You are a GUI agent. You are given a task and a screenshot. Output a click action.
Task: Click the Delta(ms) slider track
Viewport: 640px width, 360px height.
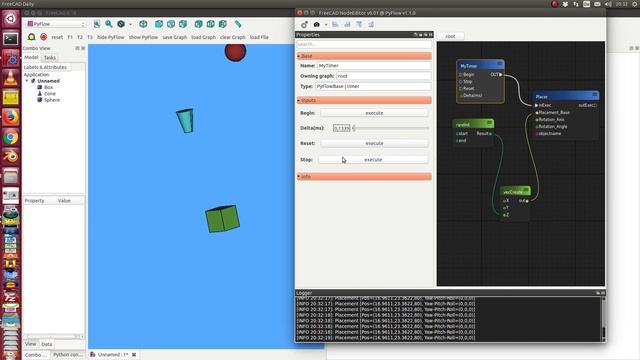click(391, 128)
